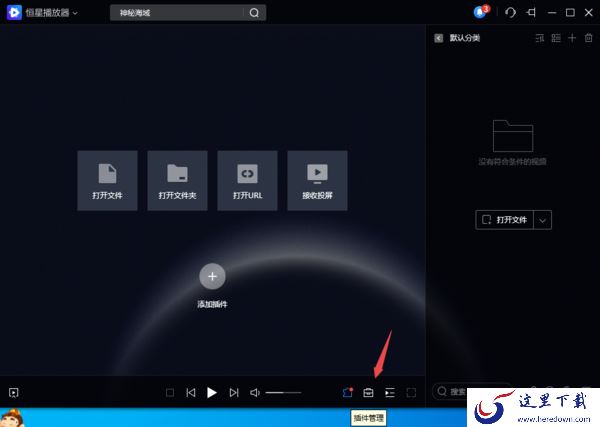Viewport: 600px width, 427px height.
Task: Click the 默认分类 category label
Action: (x=465, y=38)
